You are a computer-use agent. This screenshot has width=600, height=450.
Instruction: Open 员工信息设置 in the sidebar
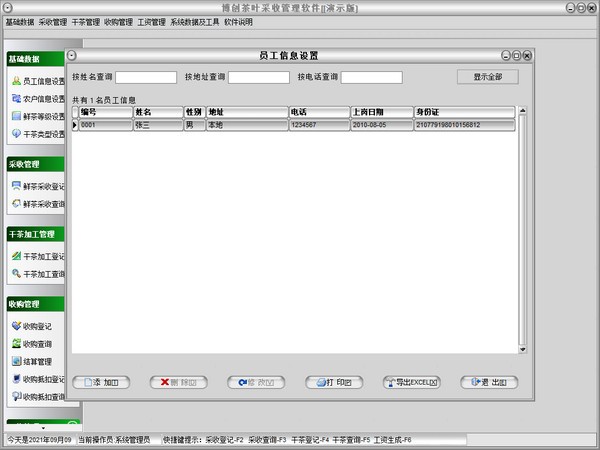click(x=38, y=81)
